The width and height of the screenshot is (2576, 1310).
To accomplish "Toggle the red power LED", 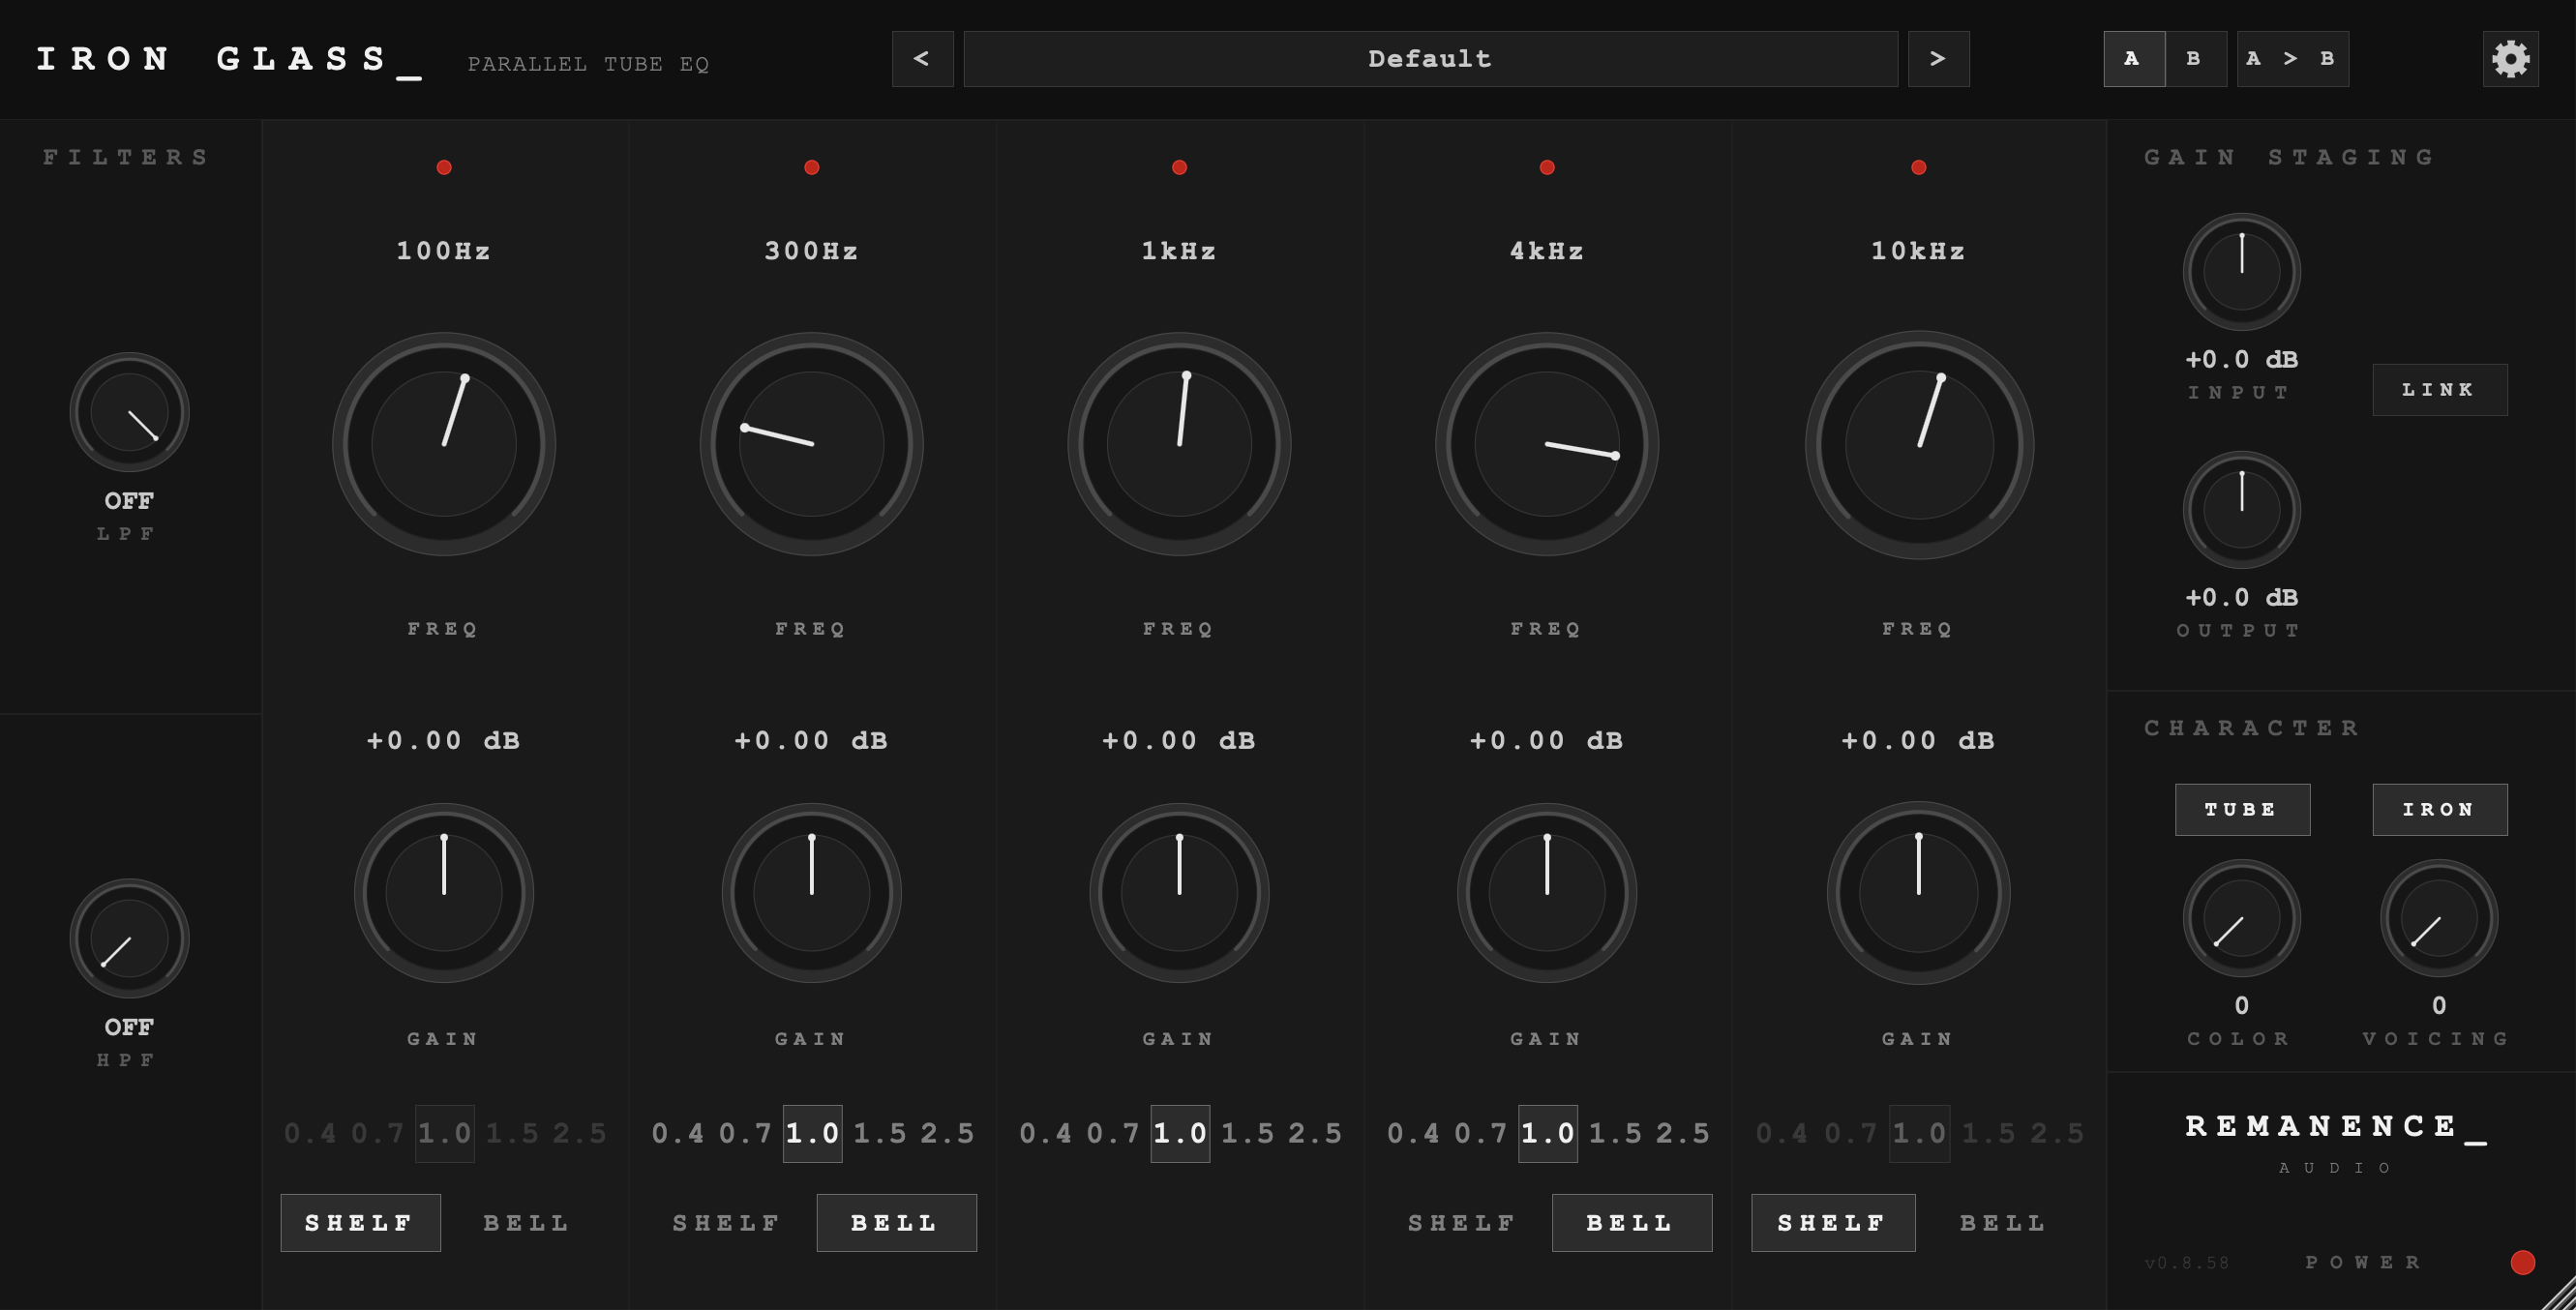I will tap(2522, 1262).
